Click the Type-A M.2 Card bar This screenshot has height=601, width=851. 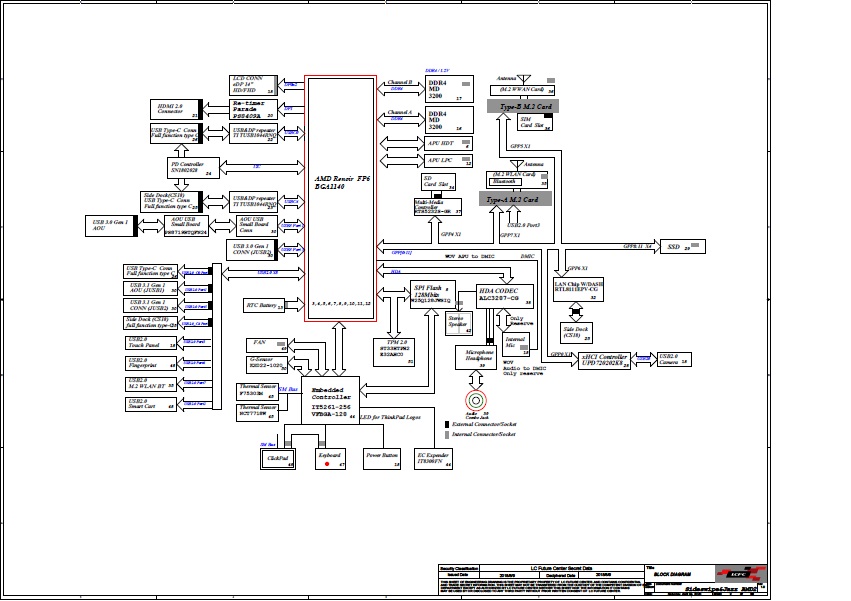tap(516, 199)
